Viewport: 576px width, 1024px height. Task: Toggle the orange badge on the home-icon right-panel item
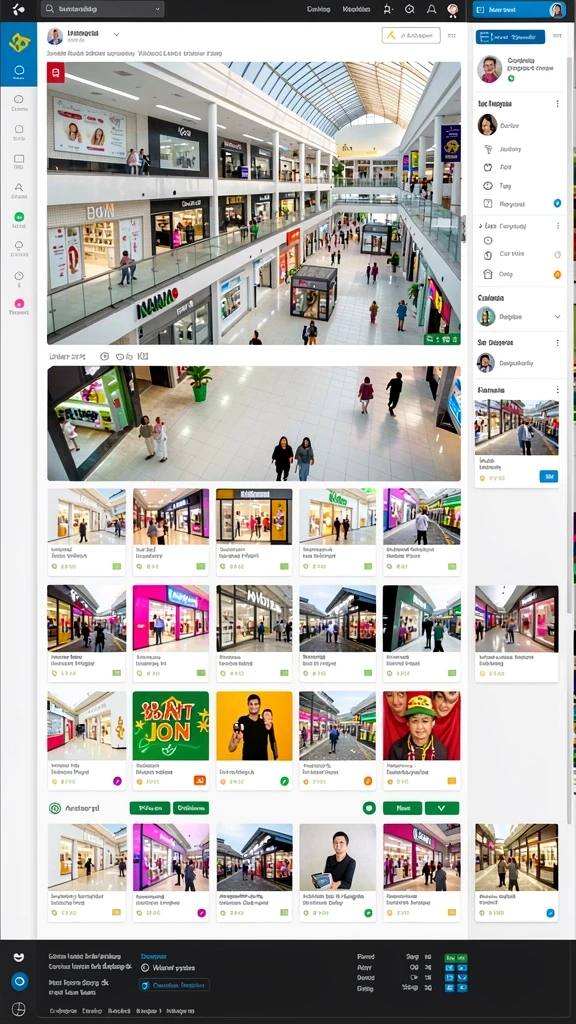[557, 274]
